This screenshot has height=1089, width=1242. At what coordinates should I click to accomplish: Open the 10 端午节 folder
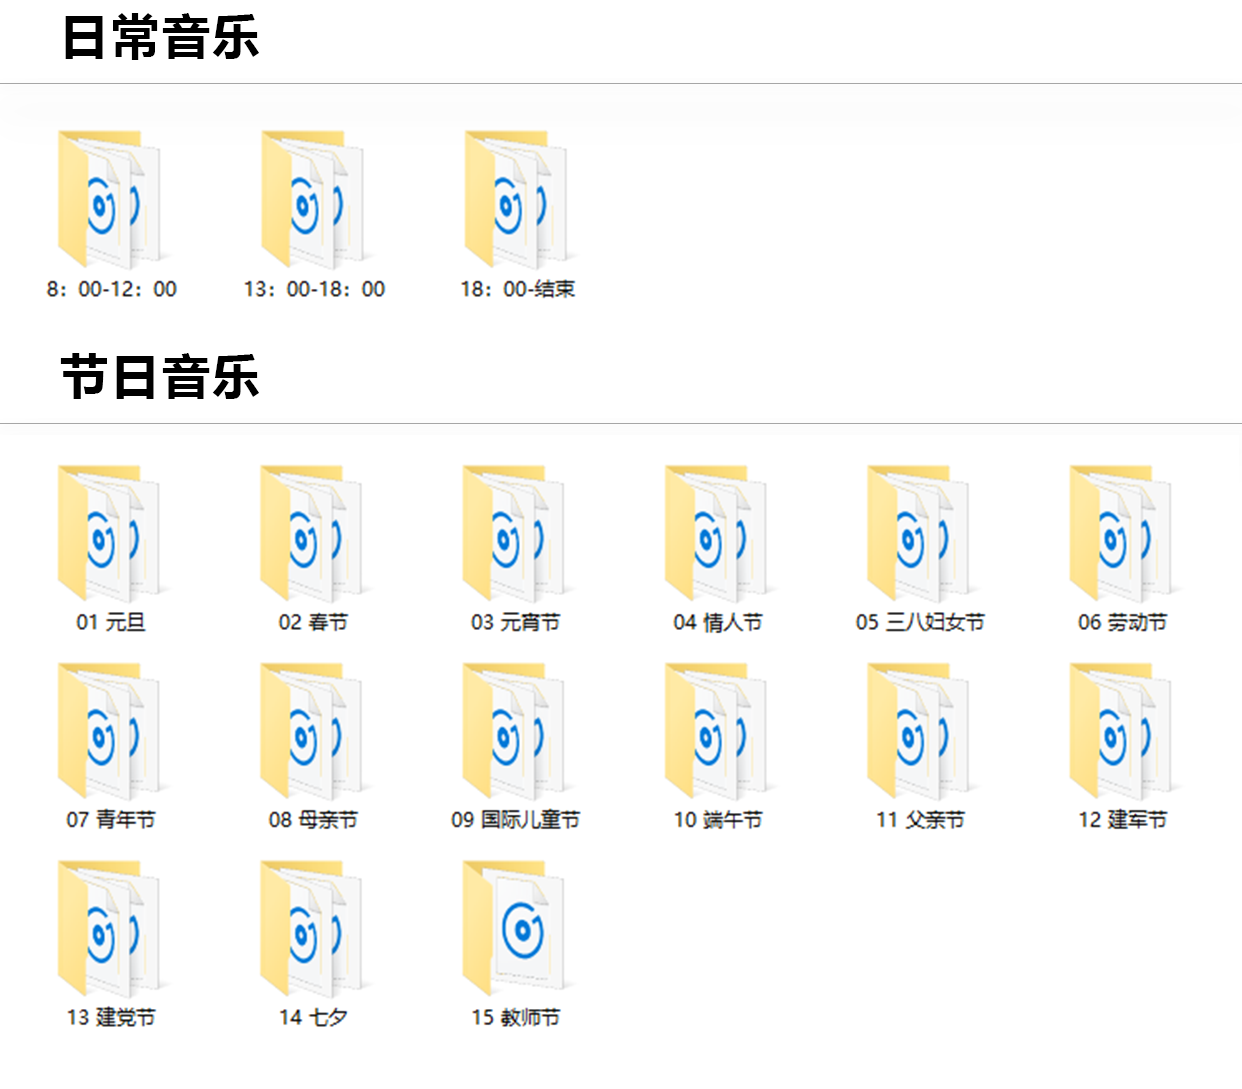tap(717, 732)
